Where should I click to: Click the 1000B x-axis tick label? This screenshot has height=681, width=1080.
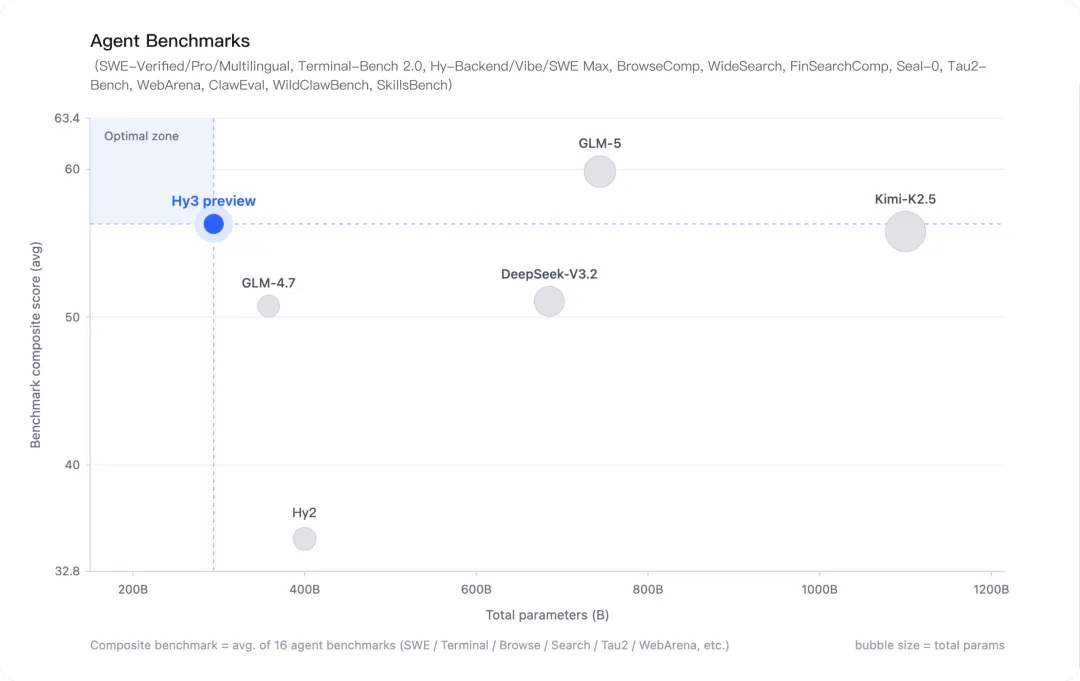(x=819, y=590)
